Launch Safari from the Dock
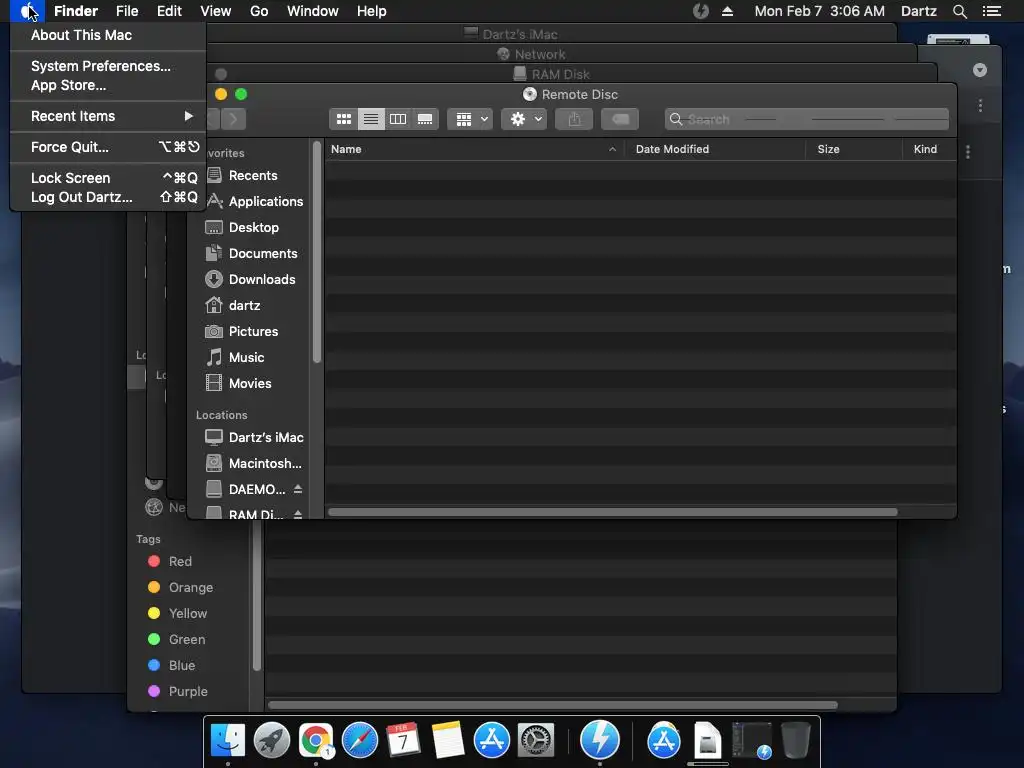Image resolution: width=1024 pixels, height=768 pixels. (360, 740)
